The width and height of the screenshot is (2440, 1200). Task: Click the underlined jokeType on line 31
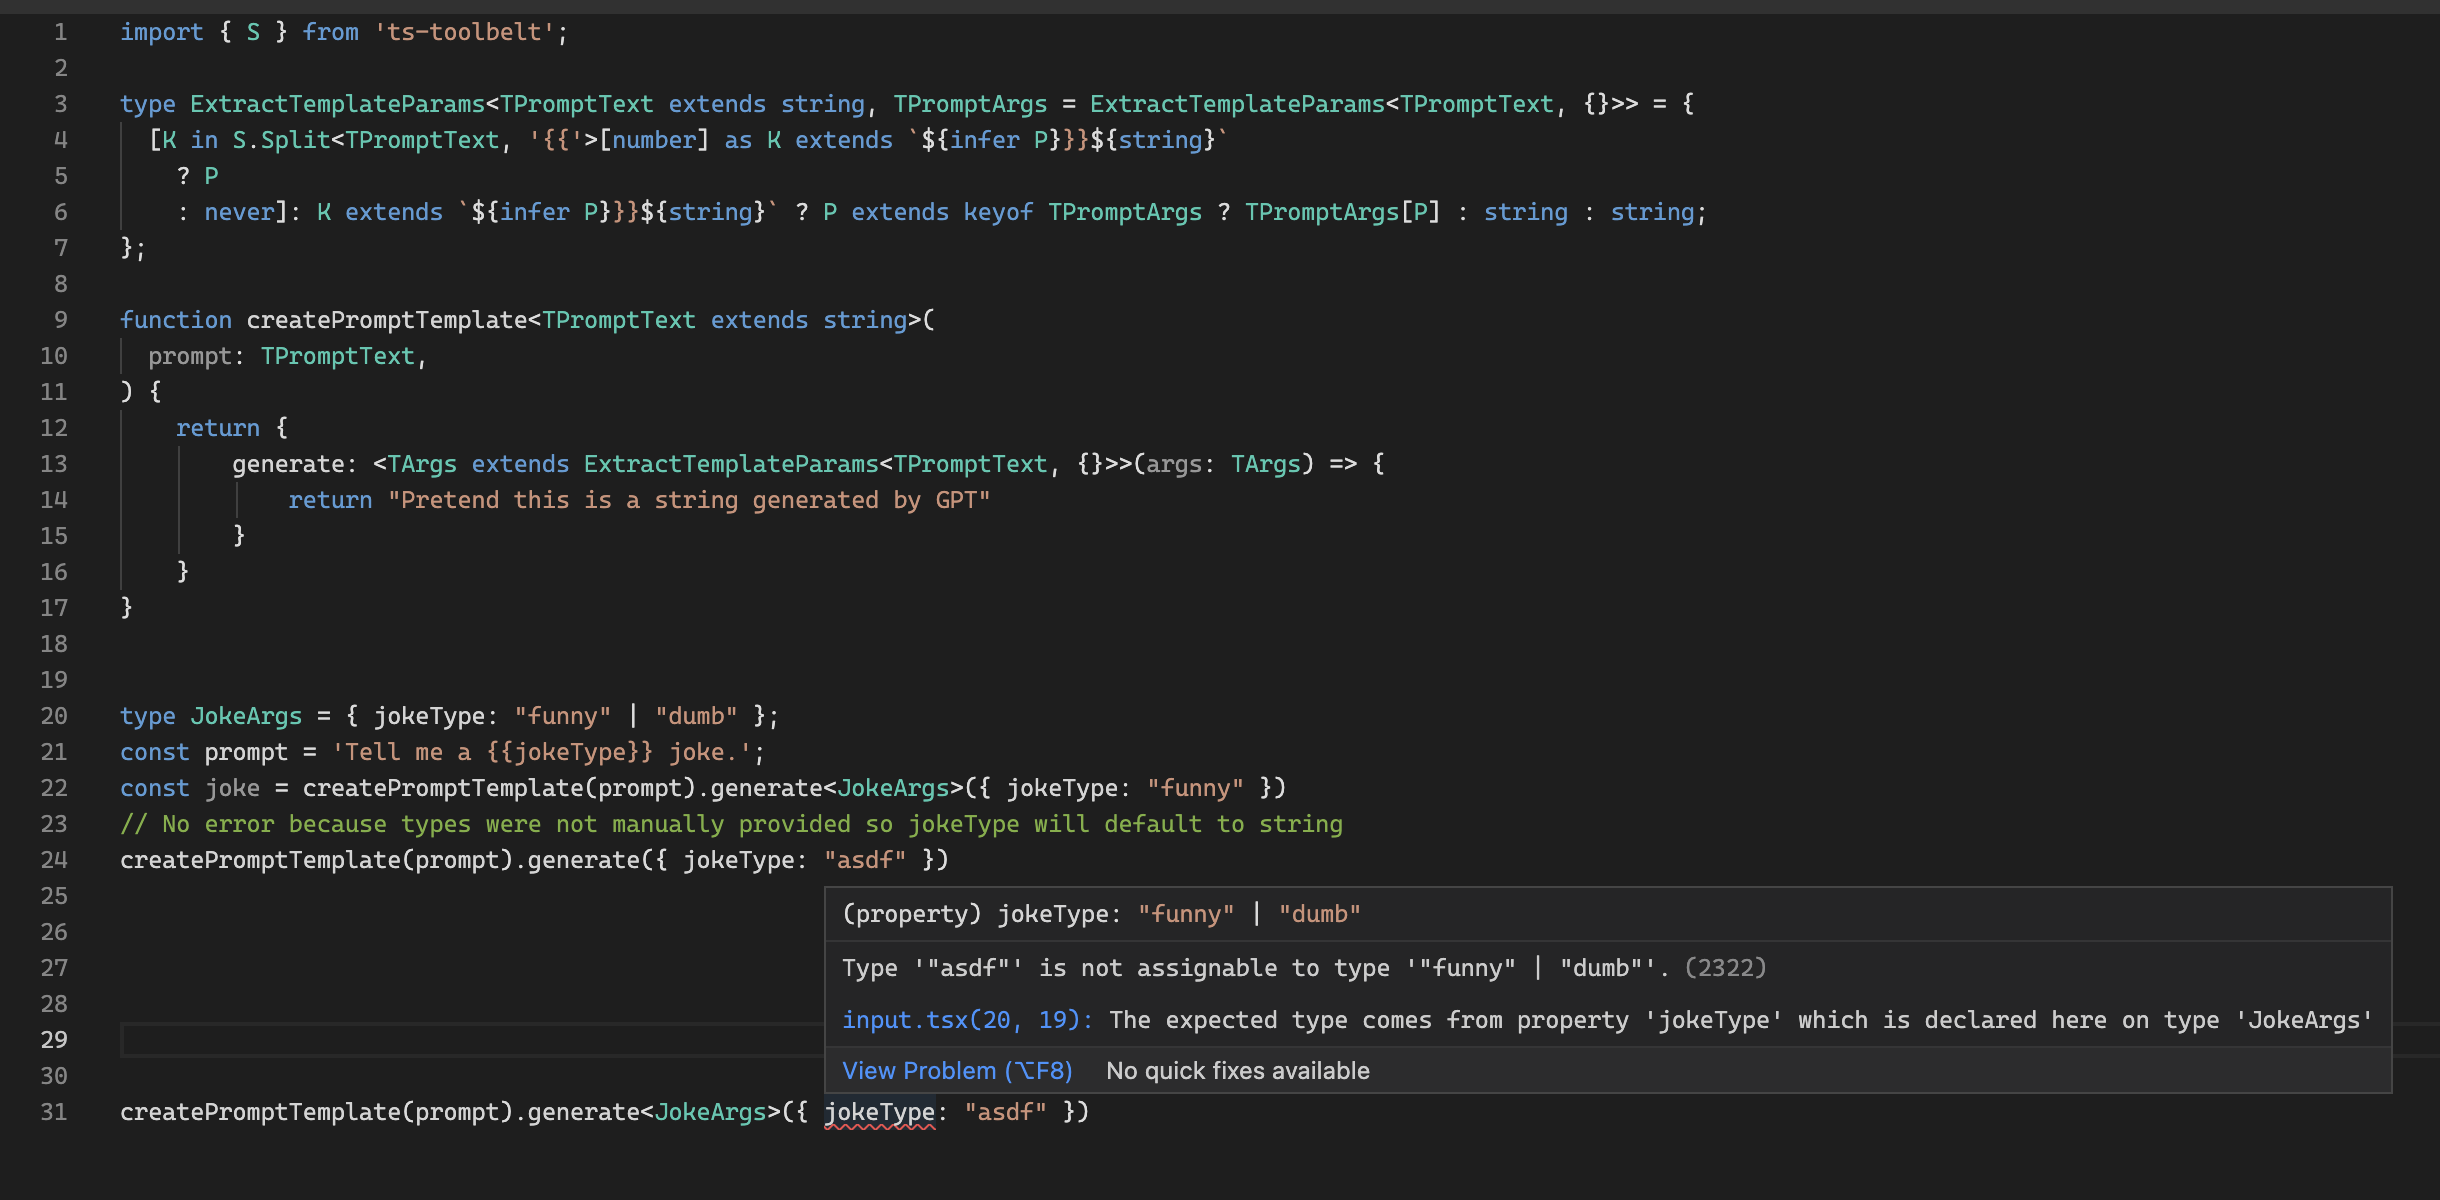click(879, 1112)
